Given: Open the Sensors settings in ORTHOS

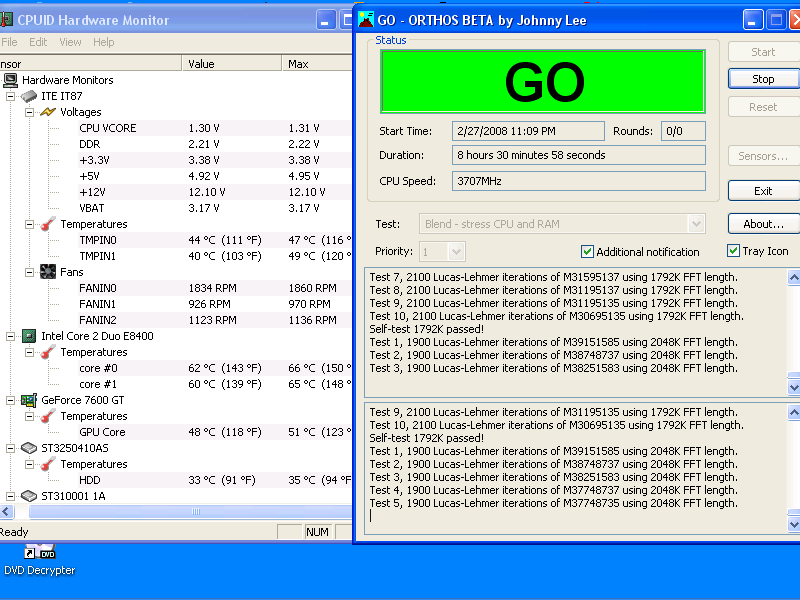Looking at the screenshot, I should click(763, 156).
